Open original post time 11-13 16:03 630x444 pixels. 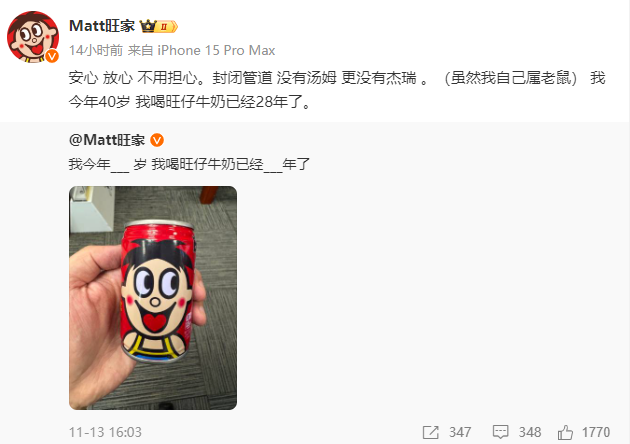pyautogui.click(x=105, y=432)
